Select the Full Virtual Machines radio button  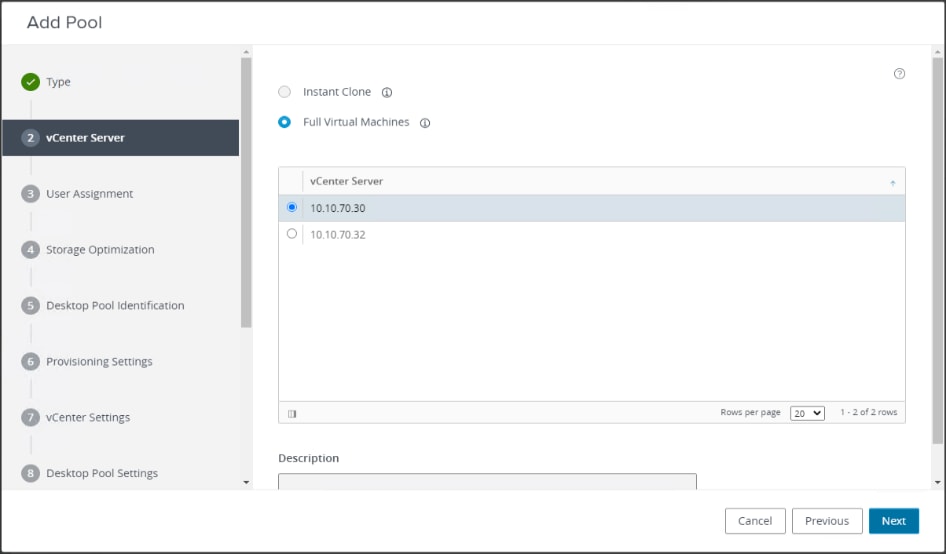[285, 122]
